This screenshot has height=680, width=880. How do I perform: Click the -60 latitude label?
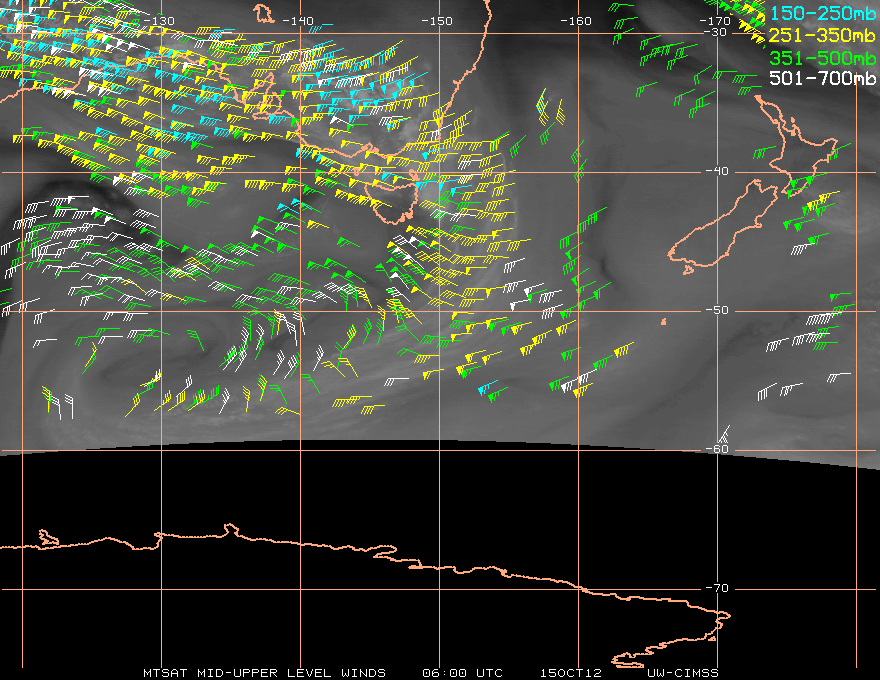click(717, 449)
